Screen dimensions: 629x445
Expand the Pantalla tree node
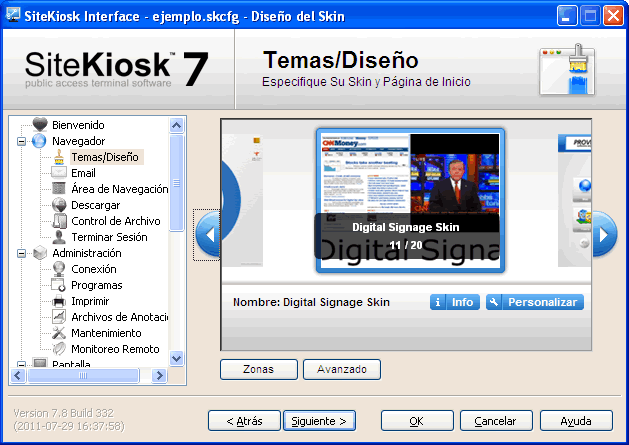(x=21, y=365)
